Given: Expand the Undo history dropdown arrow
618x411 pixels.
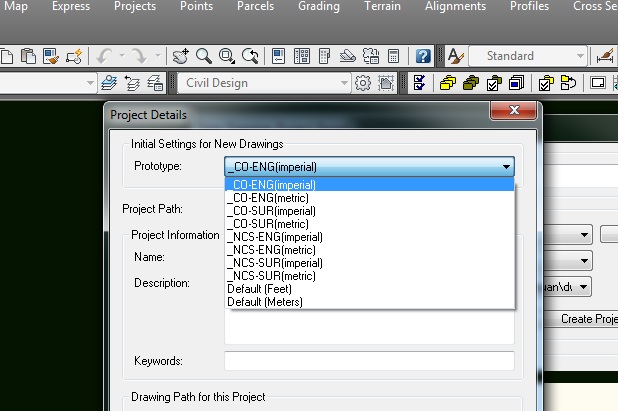Looking at the screenshot, I should [x=122, y=56].
